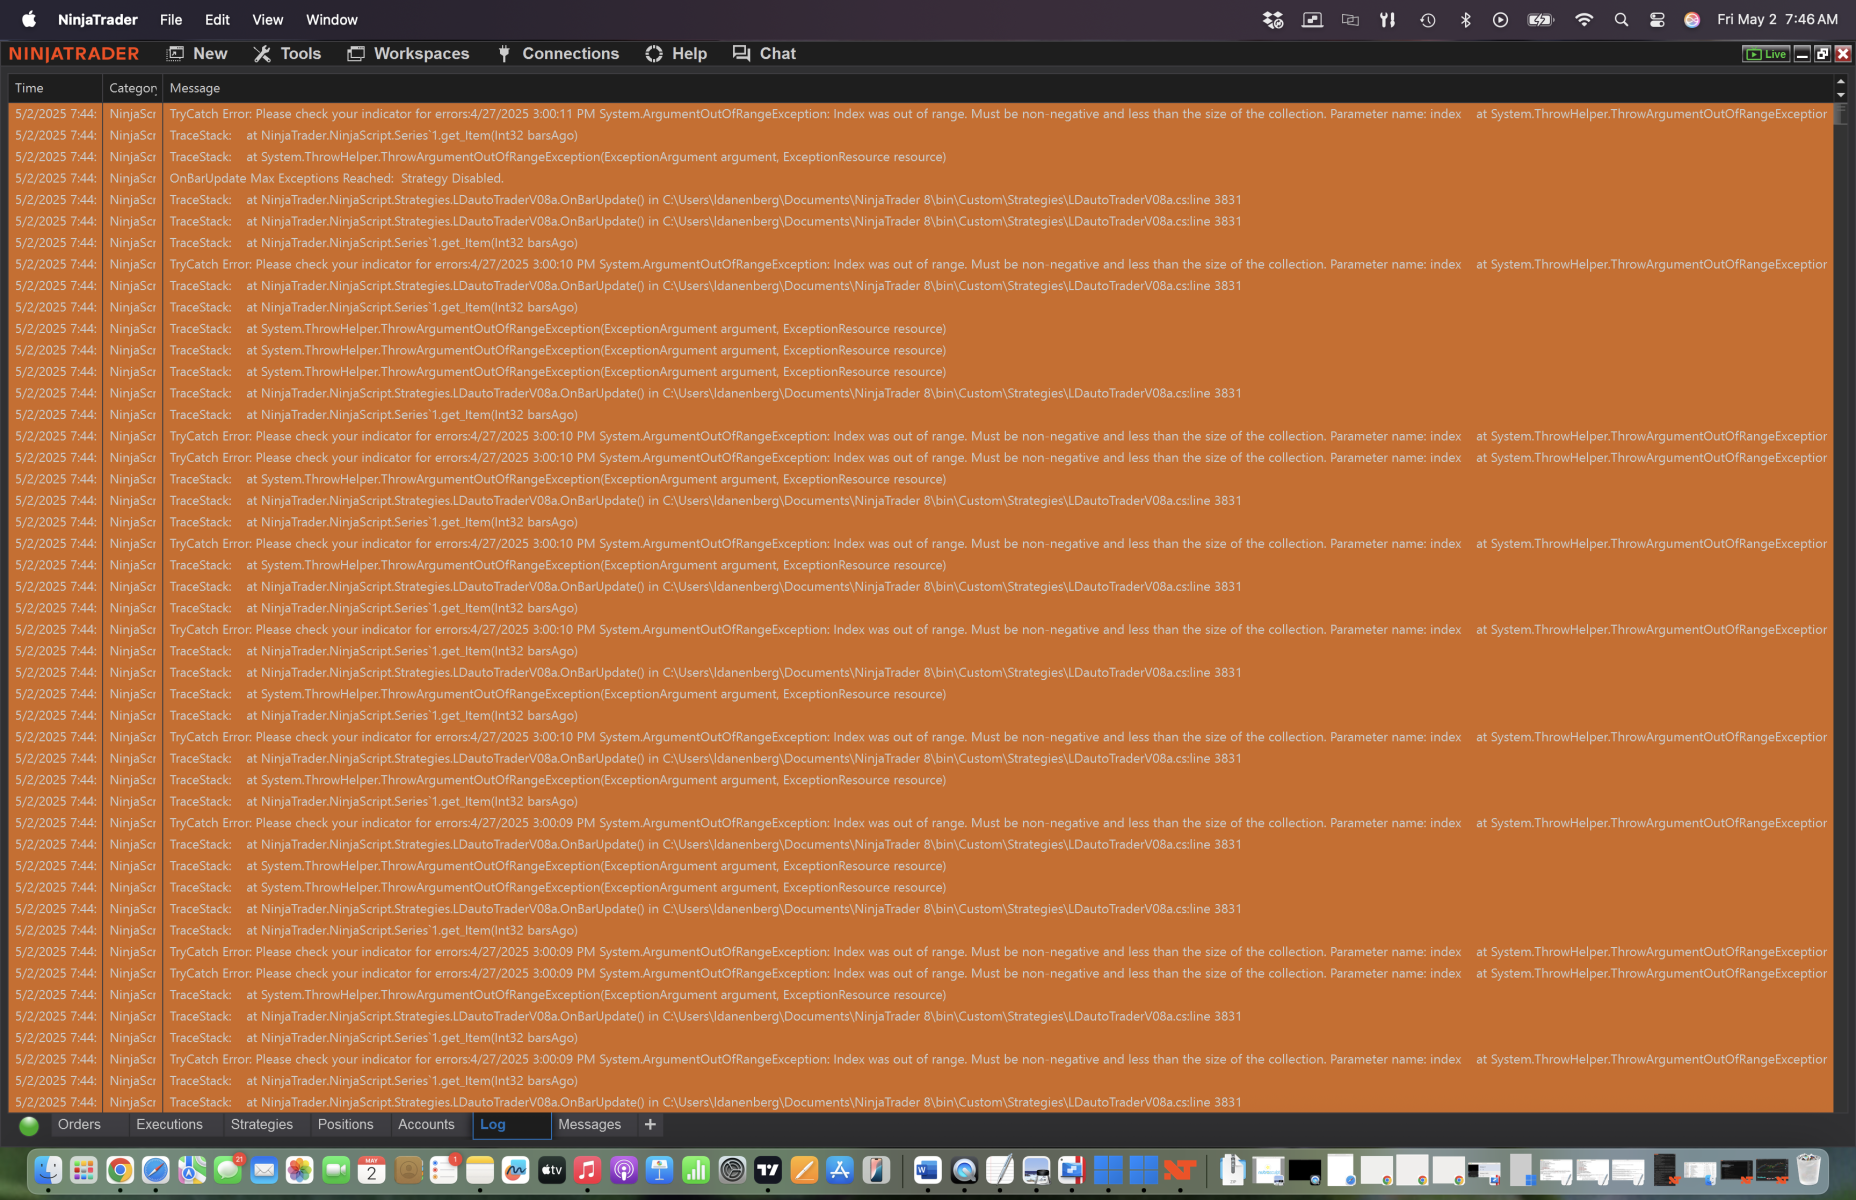The height and width of the screenshot is (1200, 1856).
Task: Click the date and time display
Action: 1777,19
